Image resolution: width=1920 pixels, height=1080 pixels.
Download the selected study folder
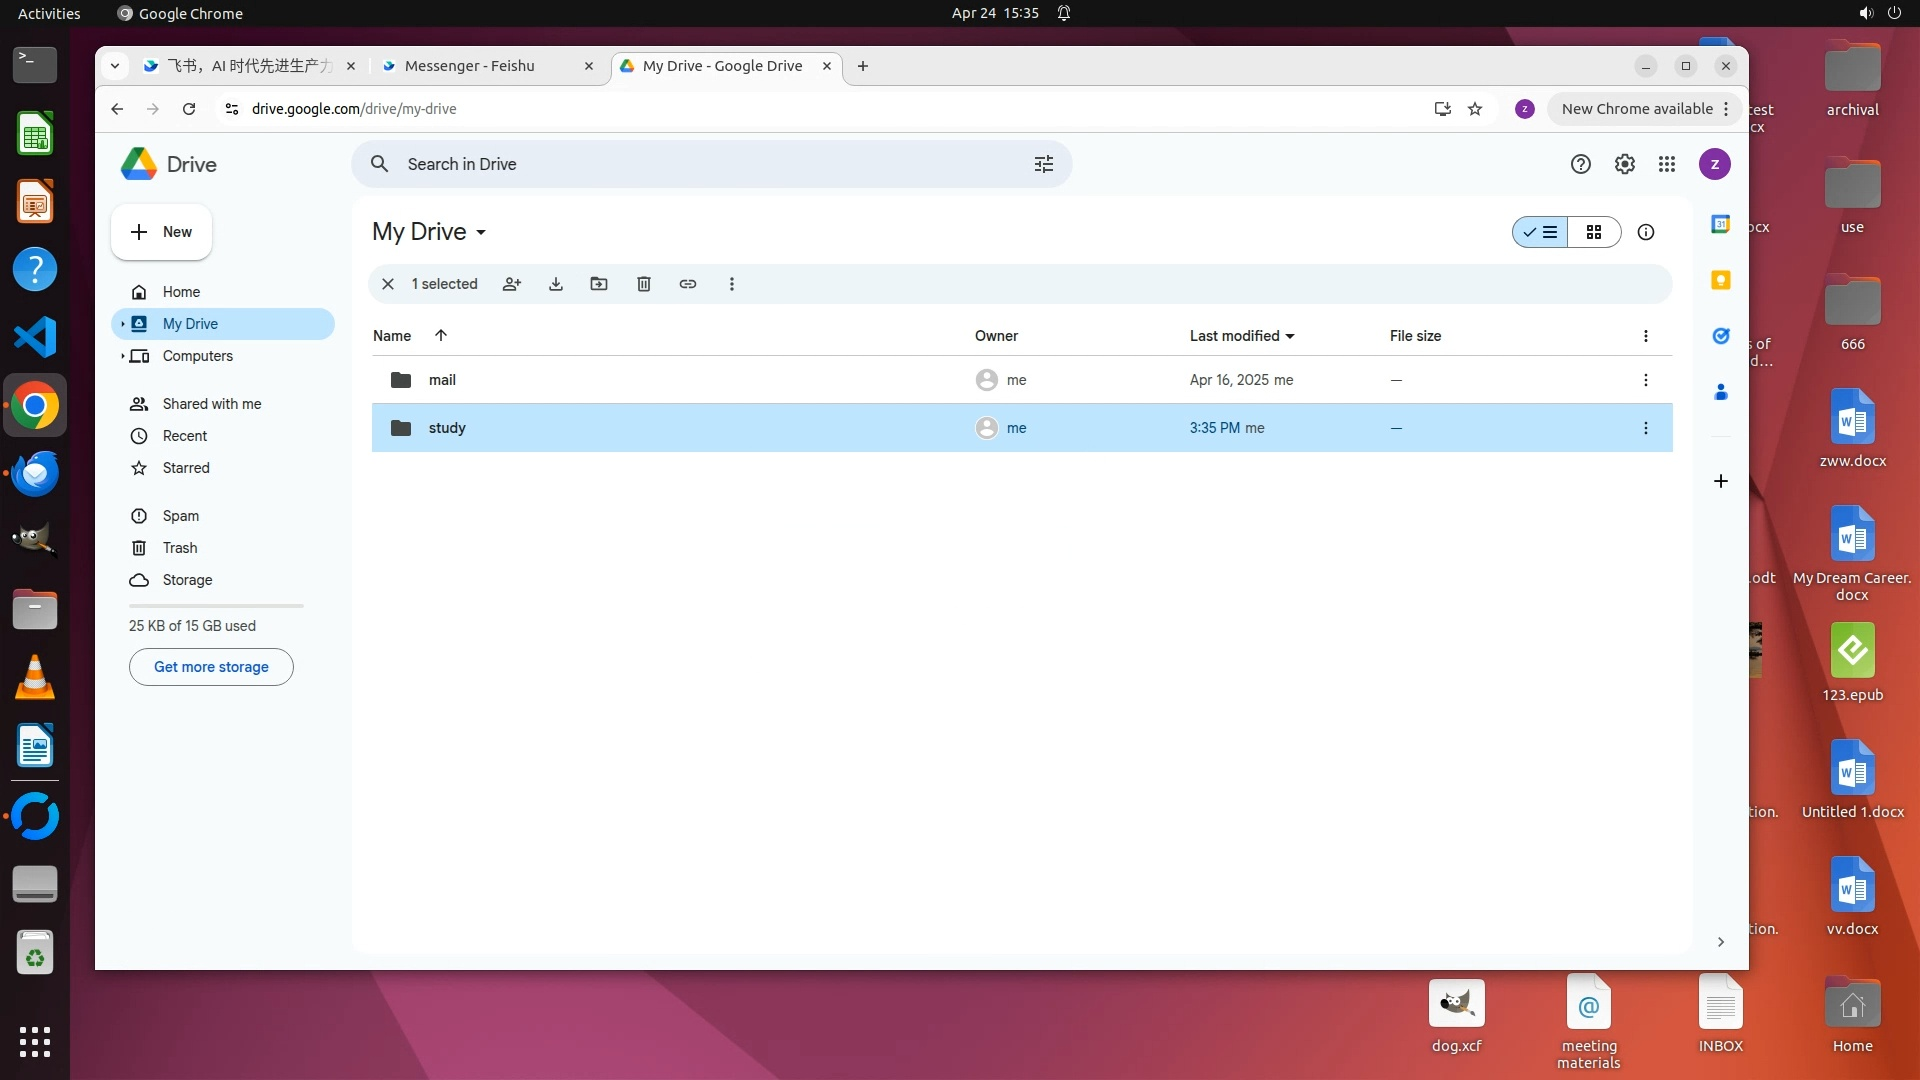coord(556,284)
